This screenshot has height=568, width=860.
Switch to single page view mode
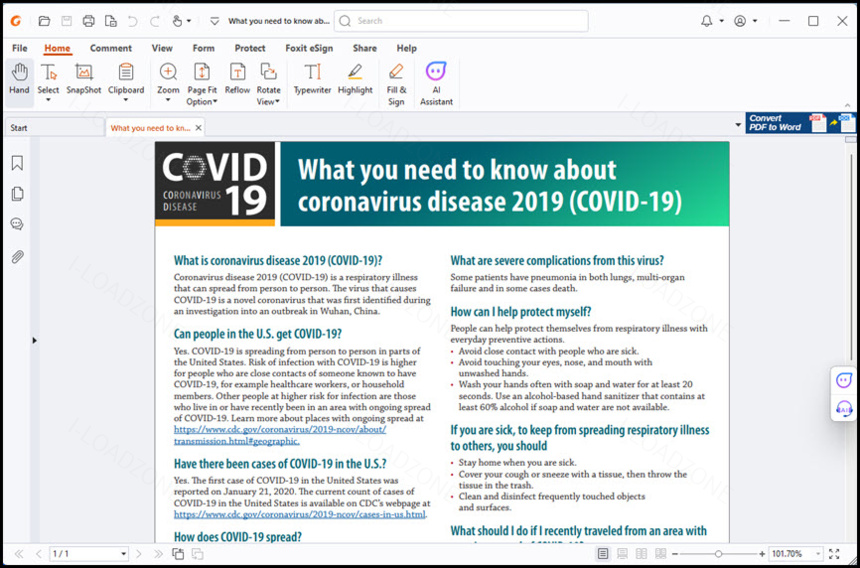pyautogui.click(x=603, y=554)
